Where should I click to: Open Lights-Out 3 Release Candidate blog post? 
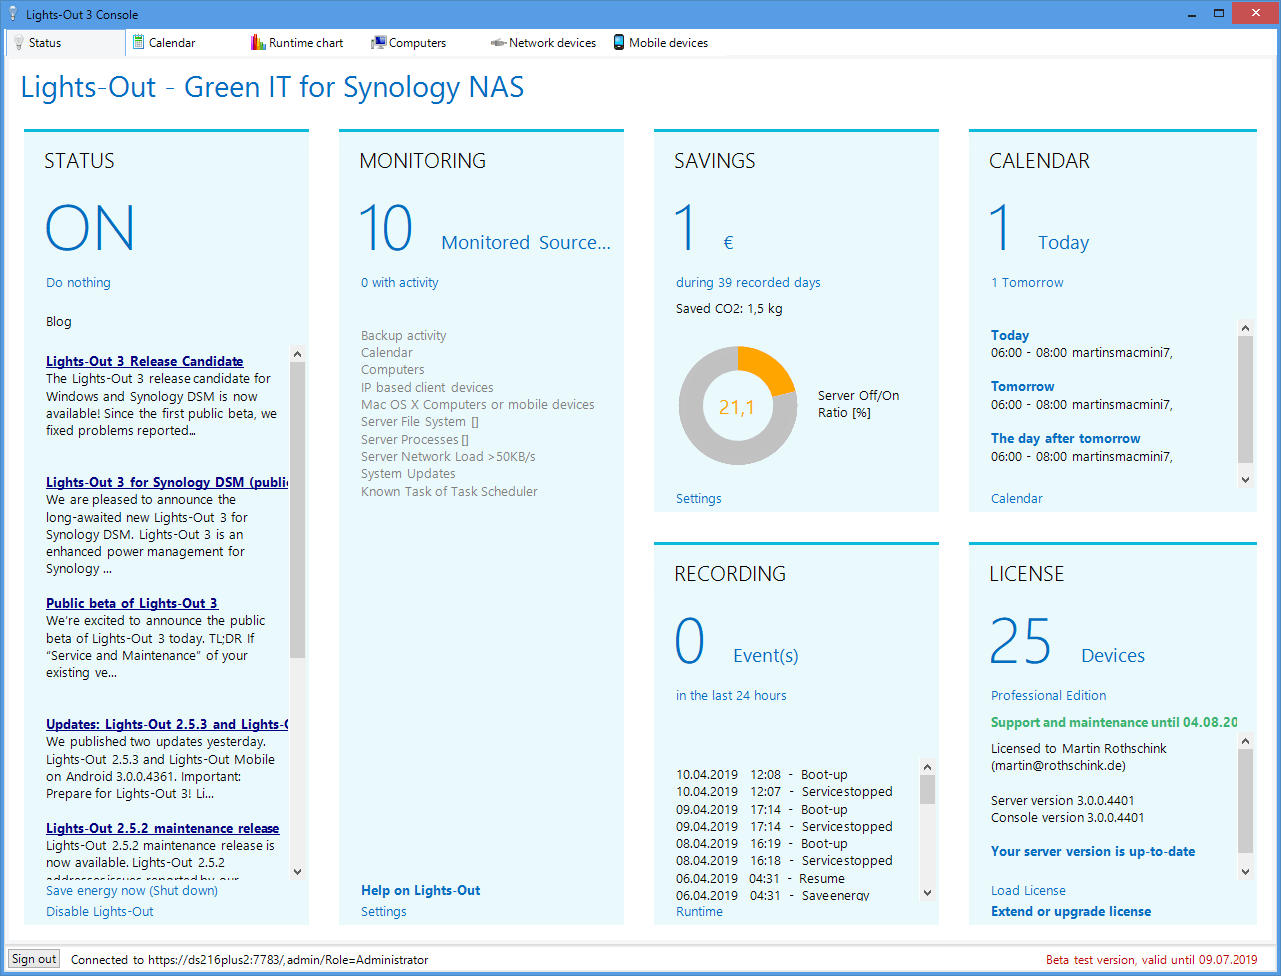(145, 361)
